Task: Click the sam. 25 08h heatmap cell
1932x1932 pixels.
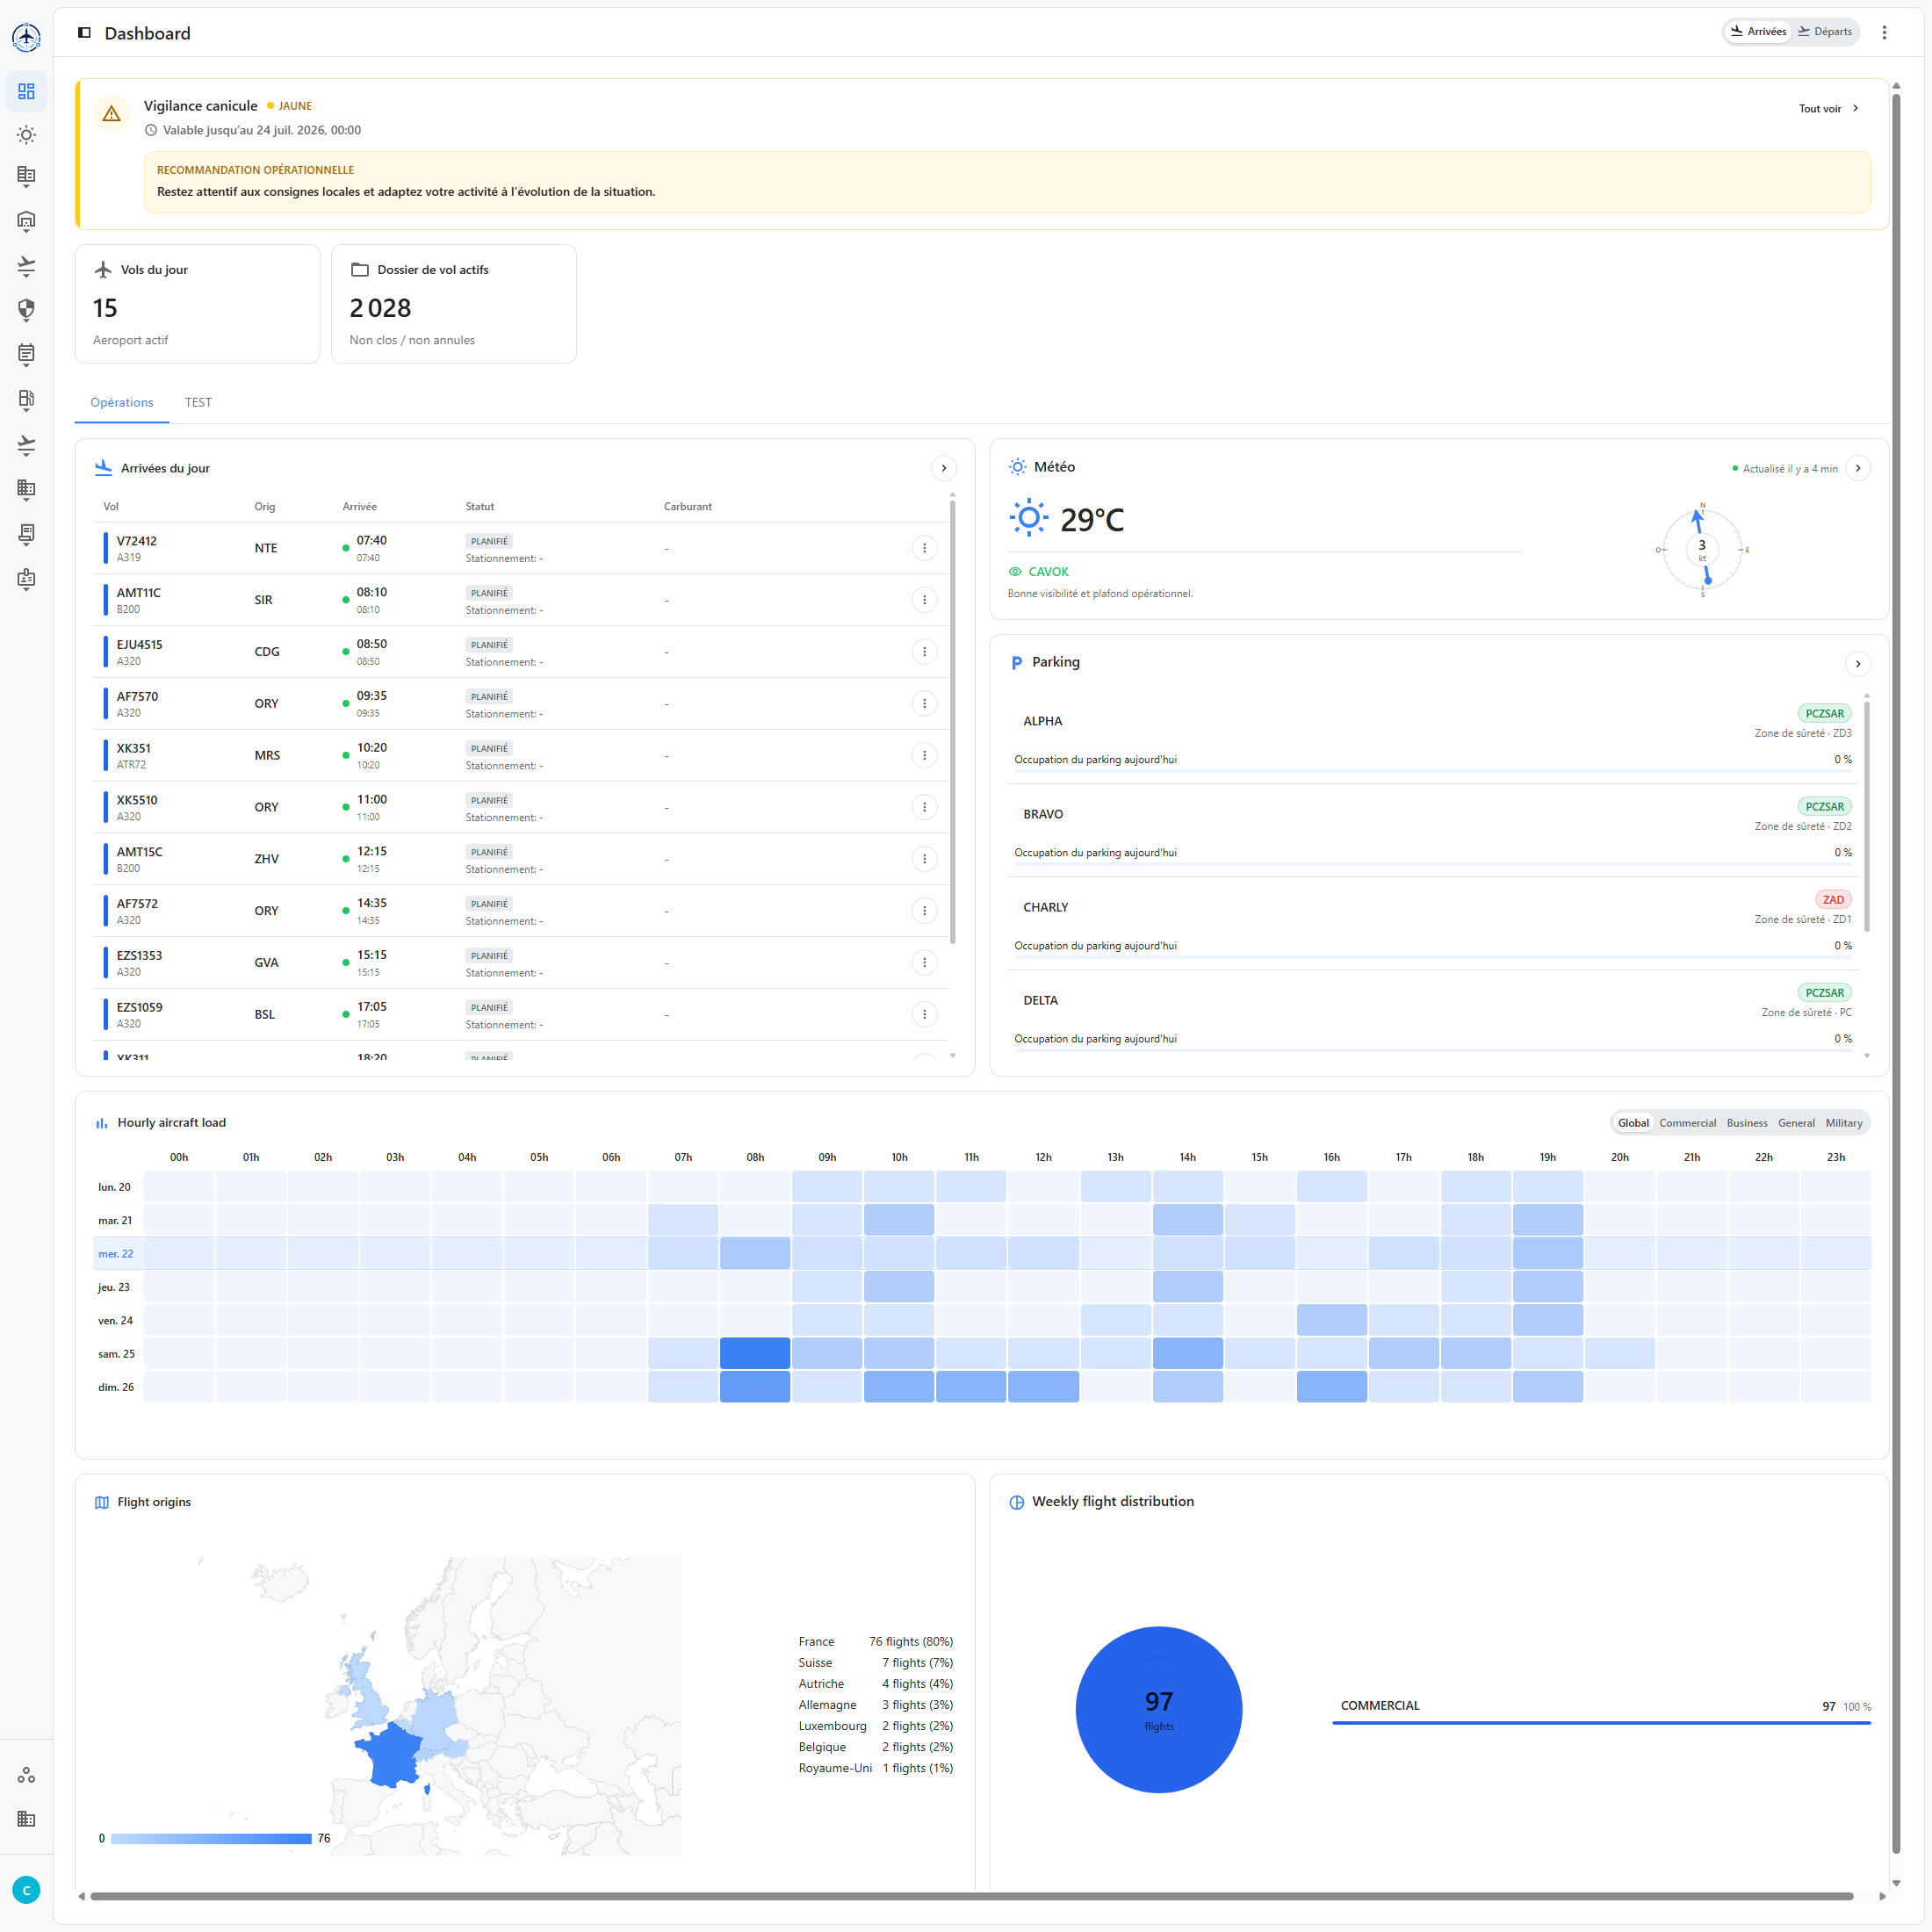Action: (x=755, y=1353)
